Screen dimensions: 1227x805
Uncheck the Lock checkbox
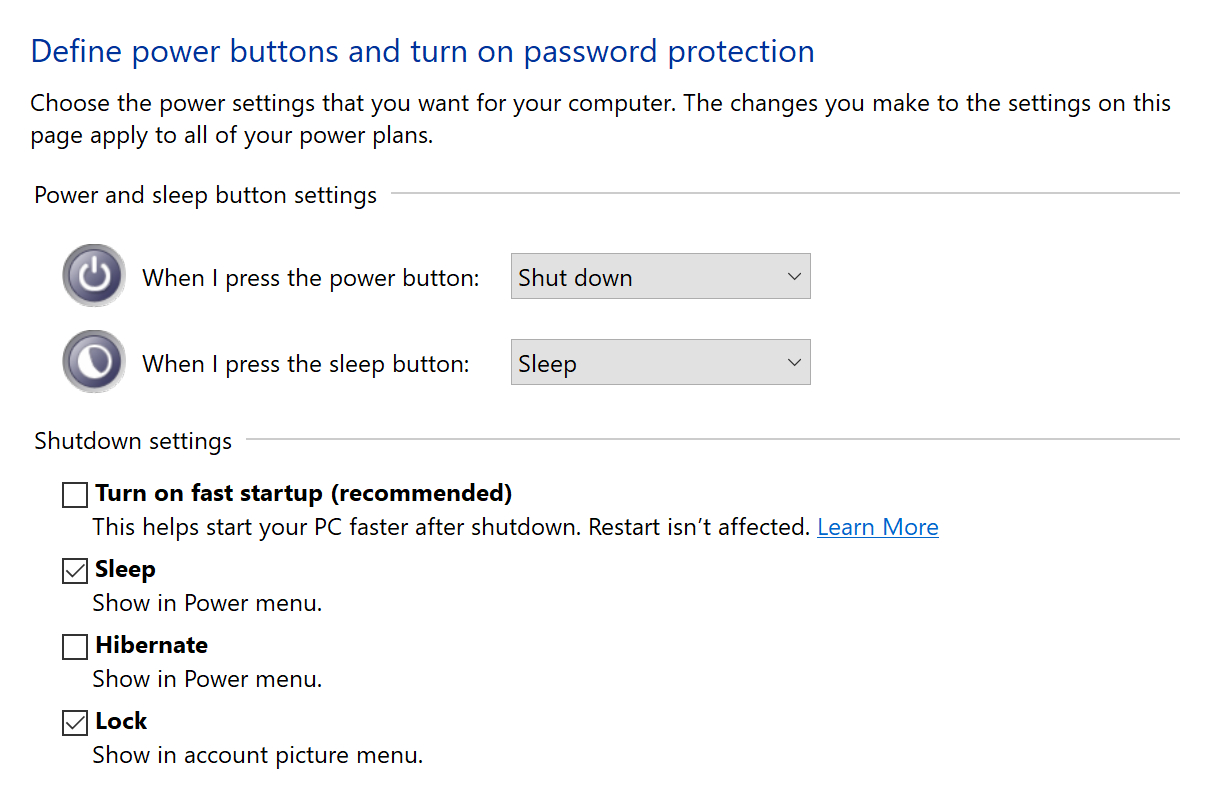pyautogui.click(x=75, y=723)
